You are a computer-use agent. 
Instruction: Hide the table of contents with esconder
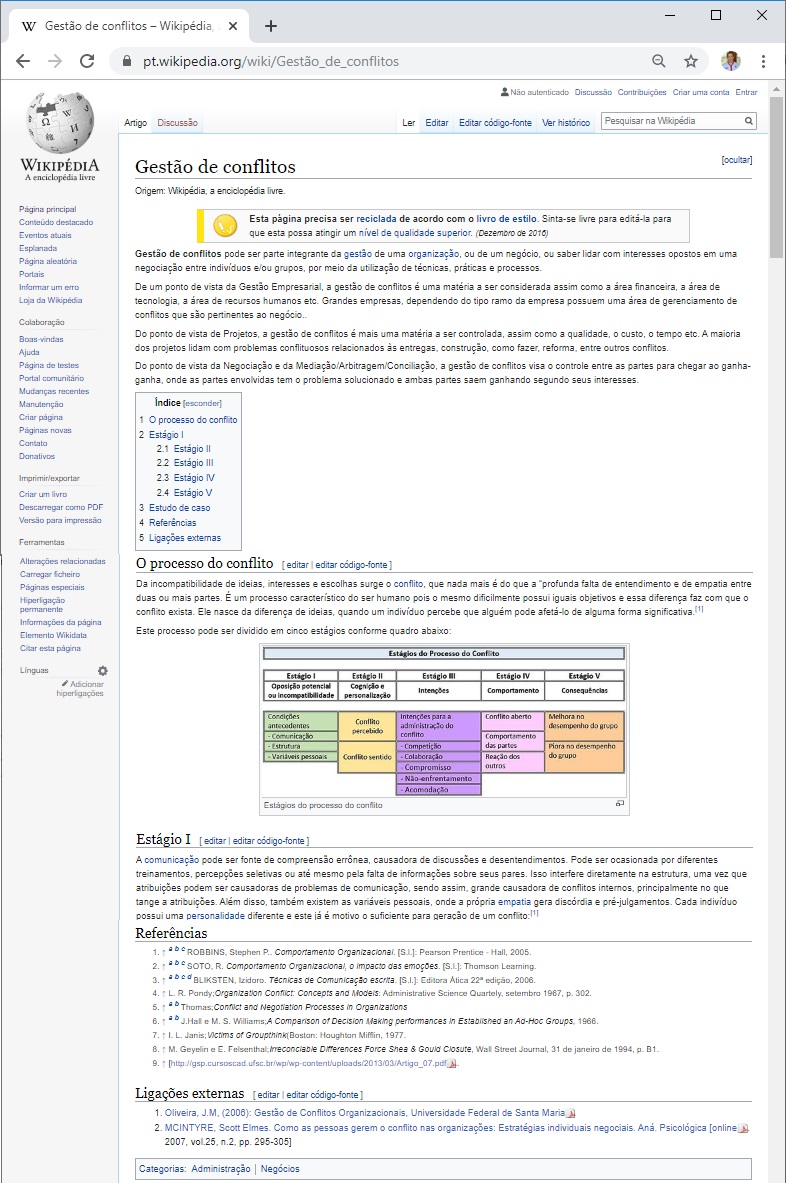[202, 403]
